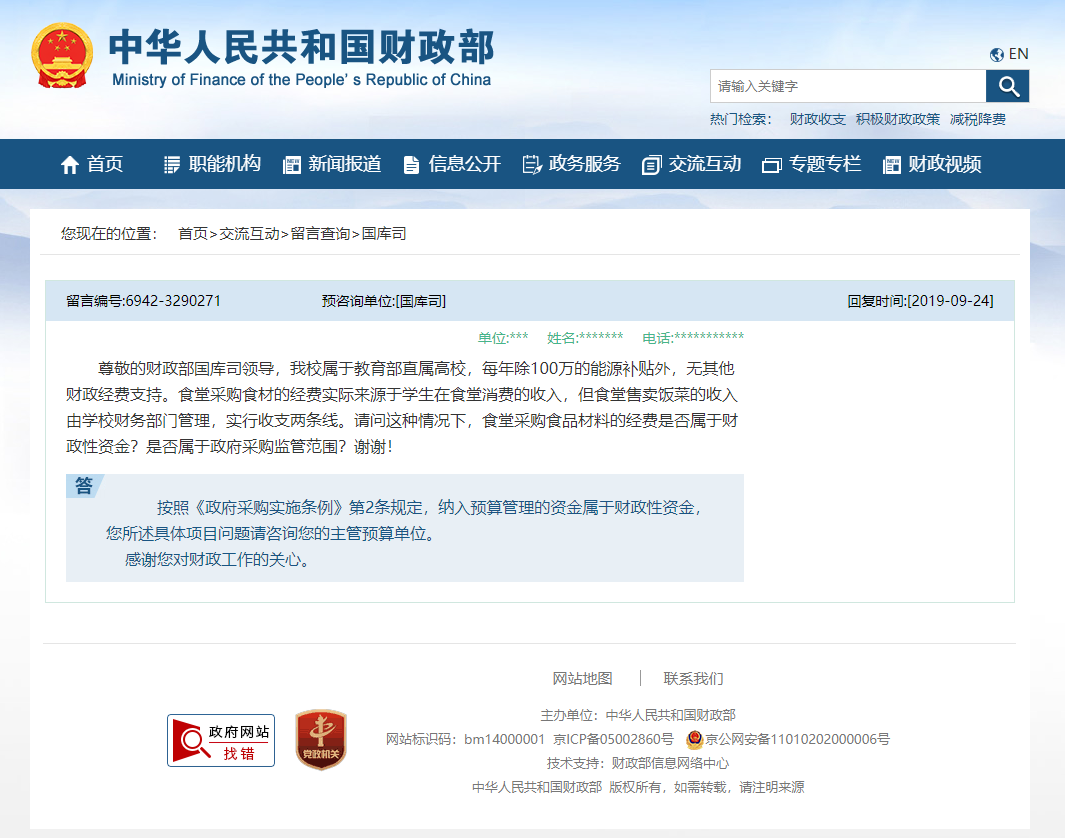Click 预咨询单位:[国库司] text

(x=384, y=301)
